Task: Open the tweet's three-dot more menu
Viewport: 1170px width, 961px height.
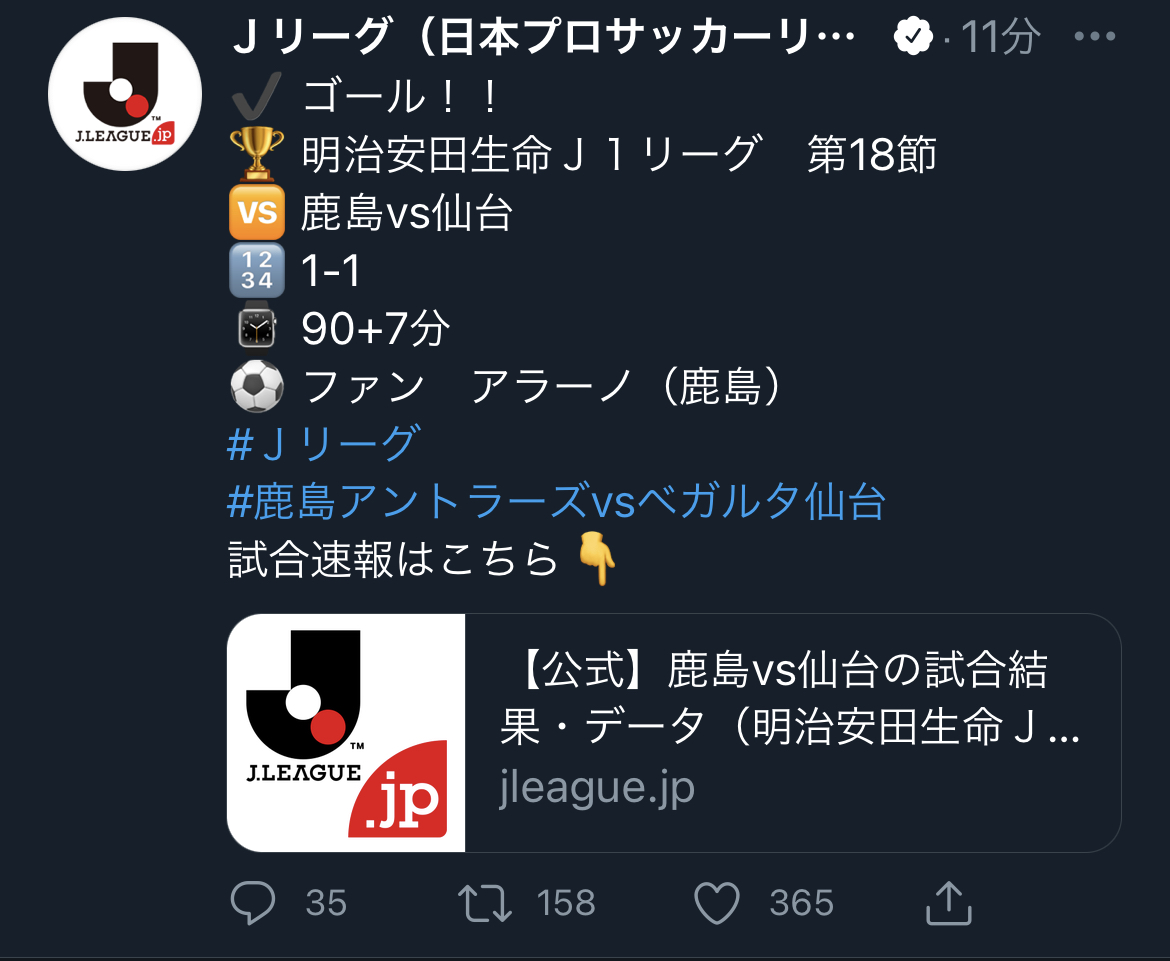Action: [x=1095, y=36]
